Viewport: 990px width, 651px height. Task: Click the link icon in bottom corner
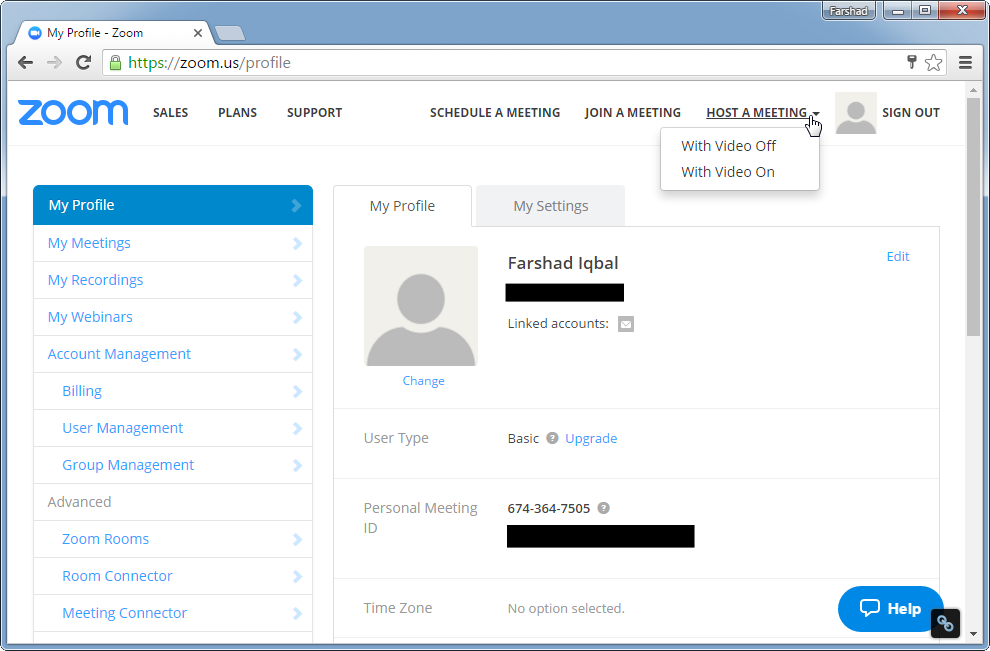click(x=946, y=623)
